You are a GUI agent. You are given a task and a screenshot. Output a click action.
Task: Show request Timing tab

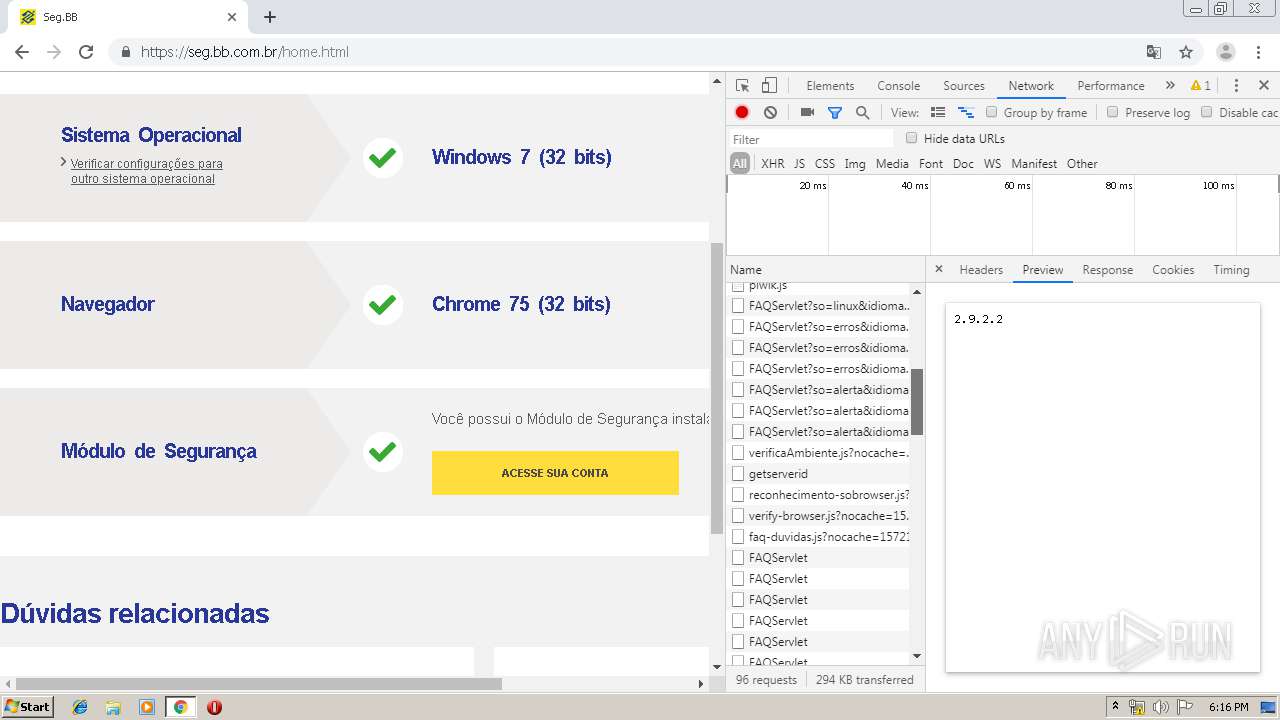[x=1231, y=270]
